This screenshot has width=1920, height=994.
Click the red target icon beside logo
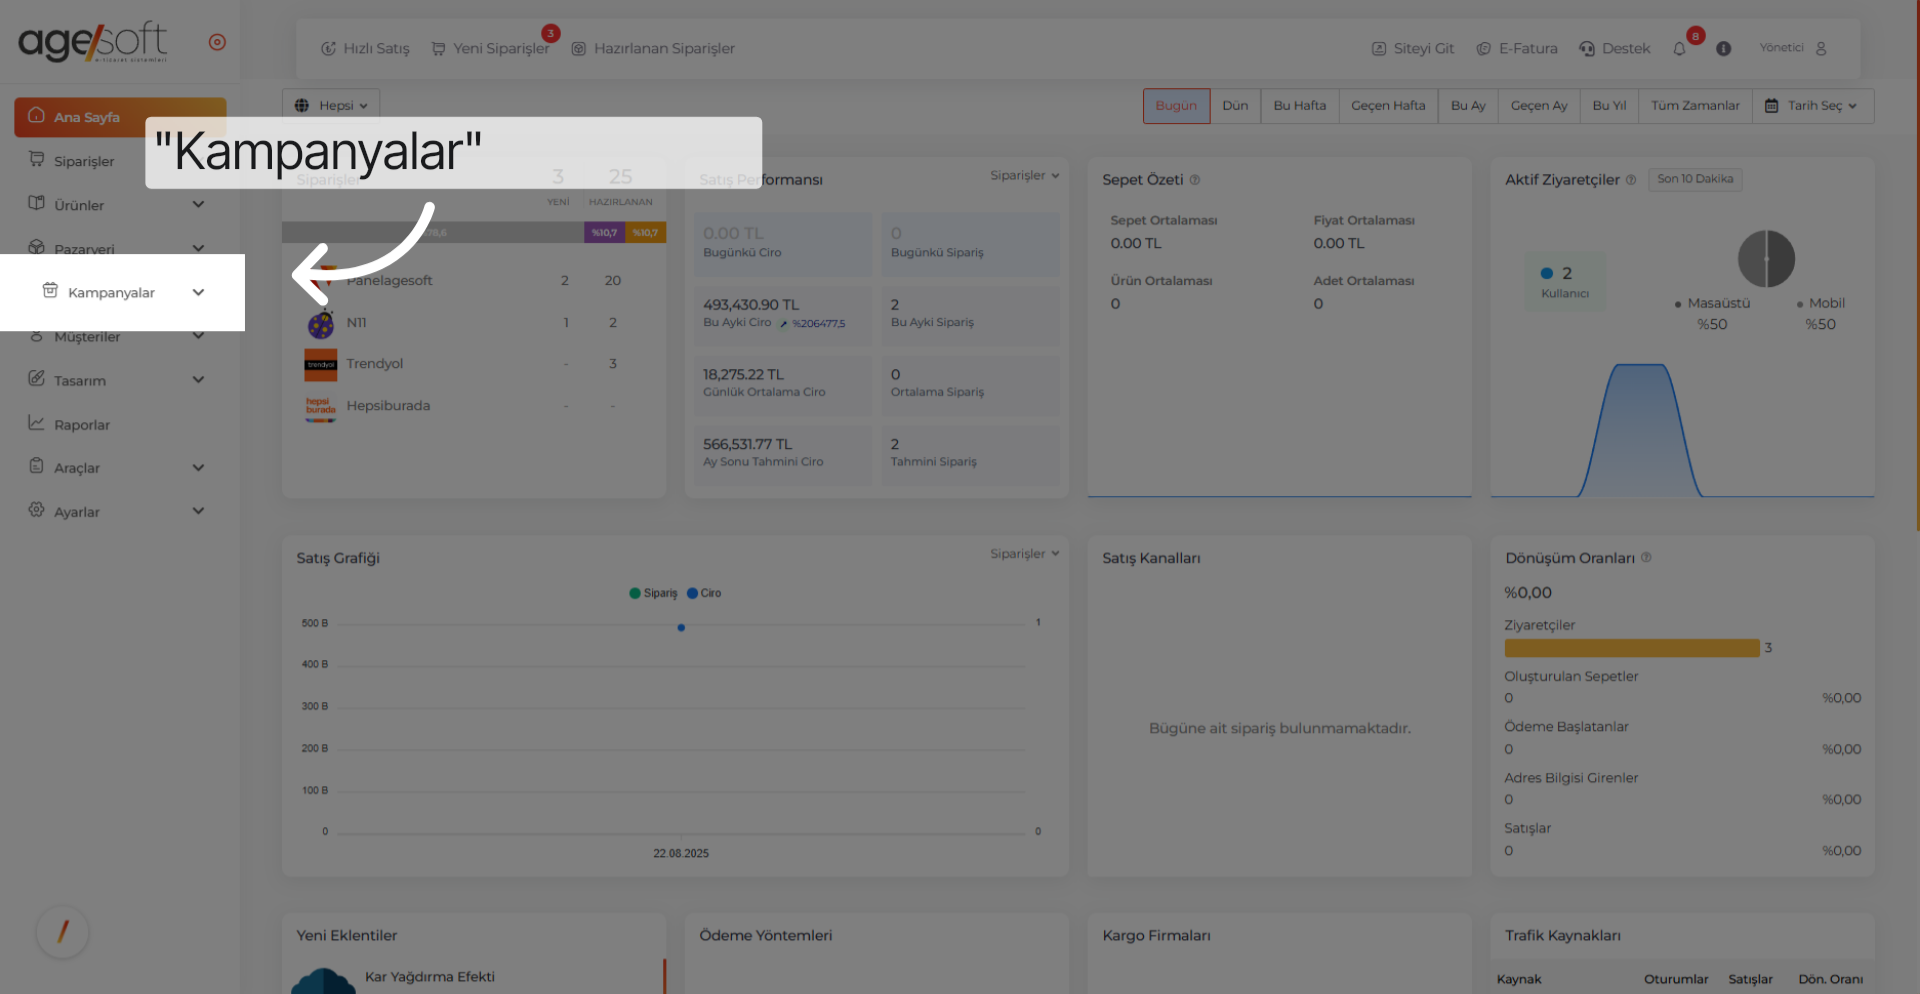tap(217, 42)
